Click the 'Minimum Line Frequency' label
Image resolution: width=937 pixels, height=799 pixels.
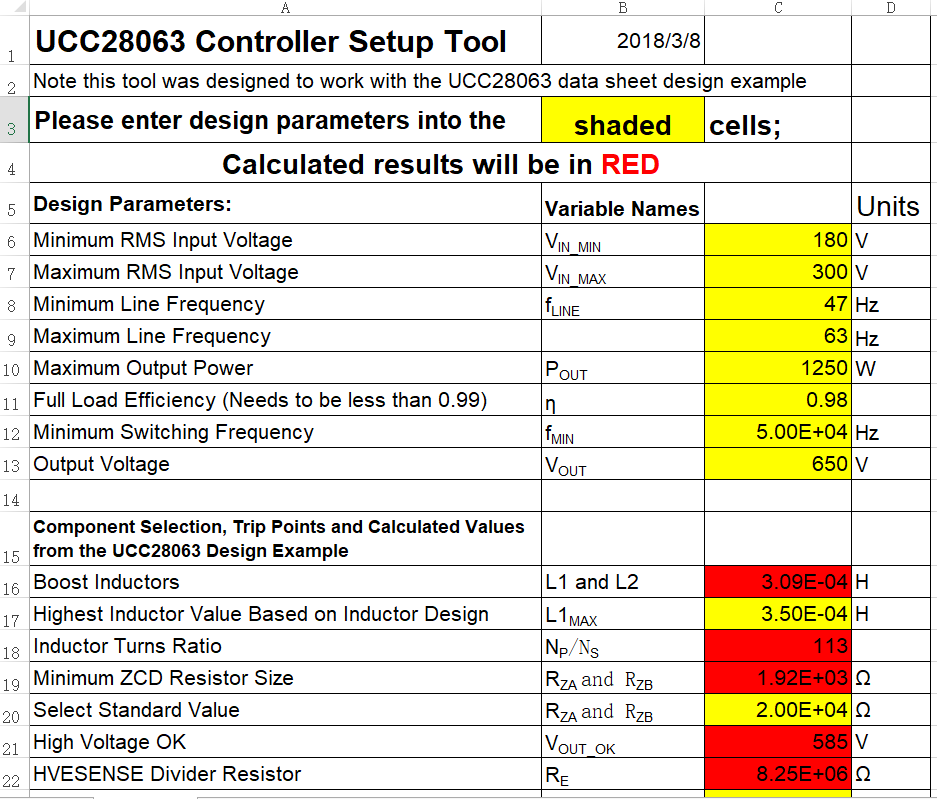coord(149,304)
